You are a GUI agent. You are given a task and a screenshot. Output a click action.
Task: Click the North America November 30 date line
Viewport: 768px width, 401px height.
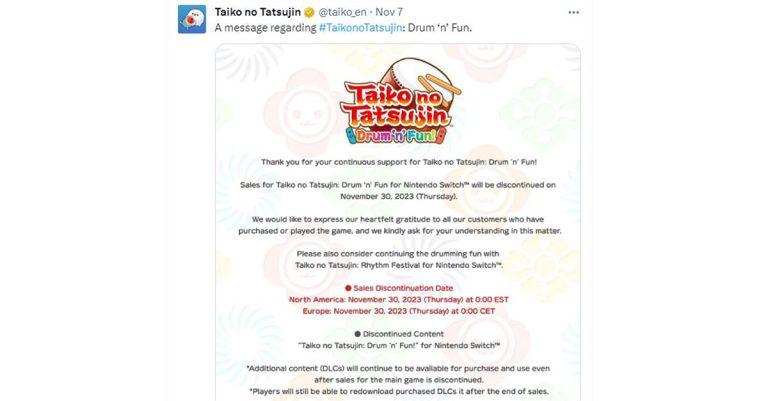coord(399,300)
